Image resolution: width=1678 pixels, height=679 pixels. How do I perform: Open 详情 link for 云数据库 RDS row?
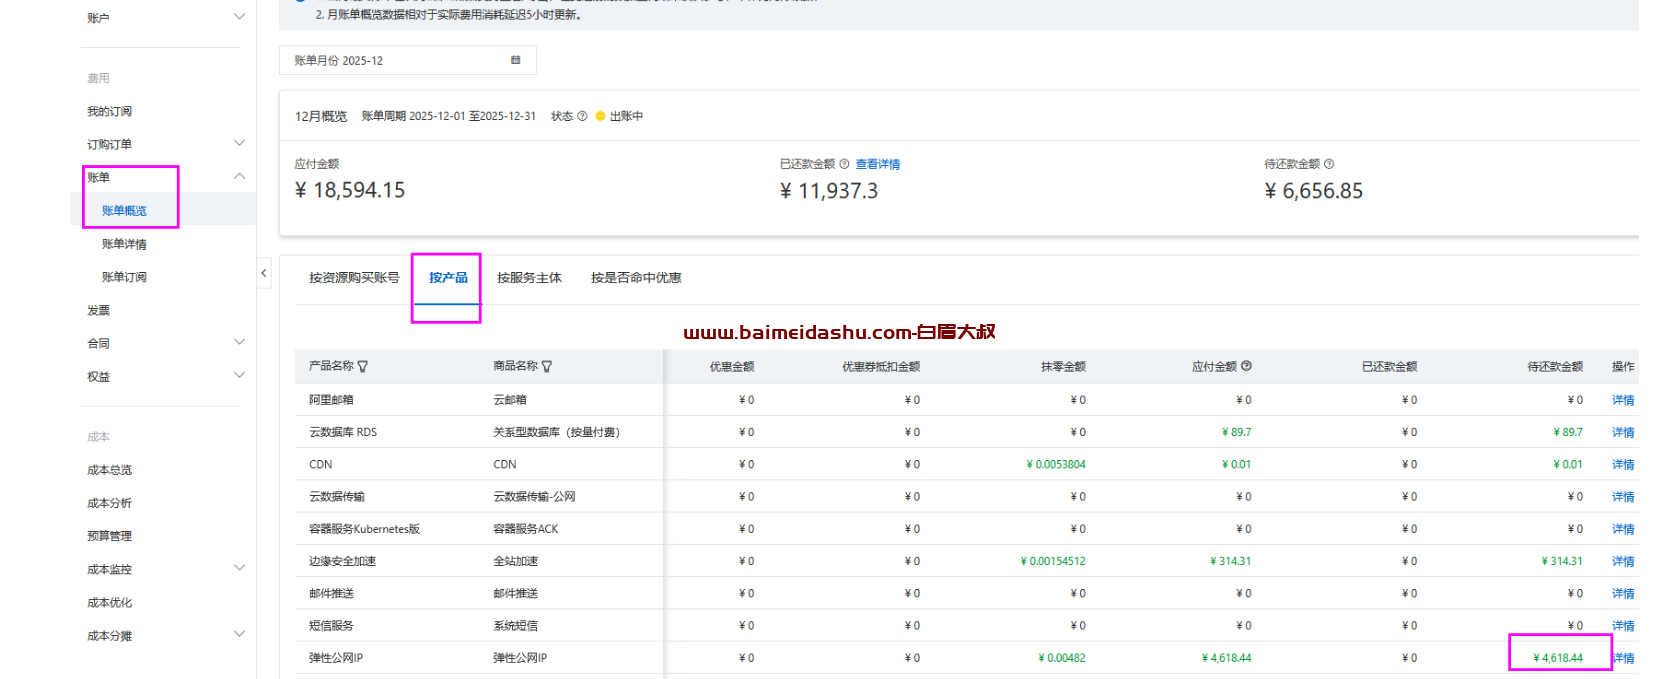1622,432
